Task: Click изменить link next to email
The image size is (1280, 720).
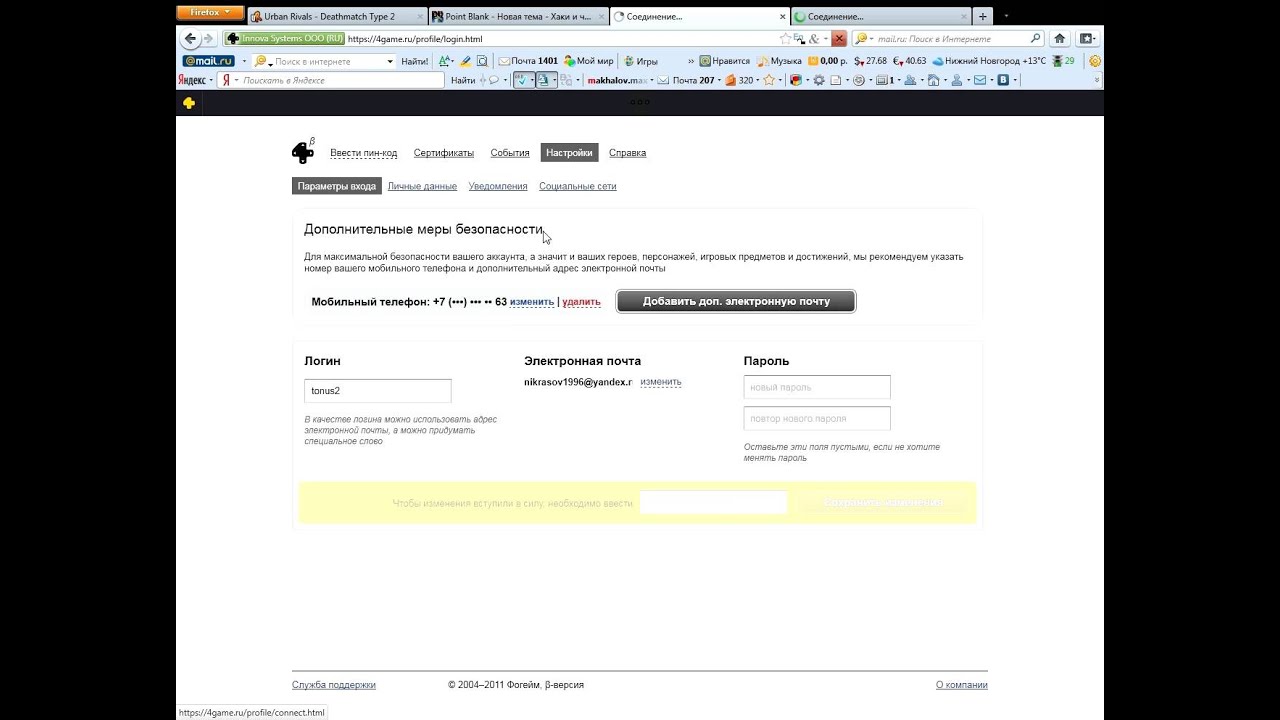Action: 661,382
